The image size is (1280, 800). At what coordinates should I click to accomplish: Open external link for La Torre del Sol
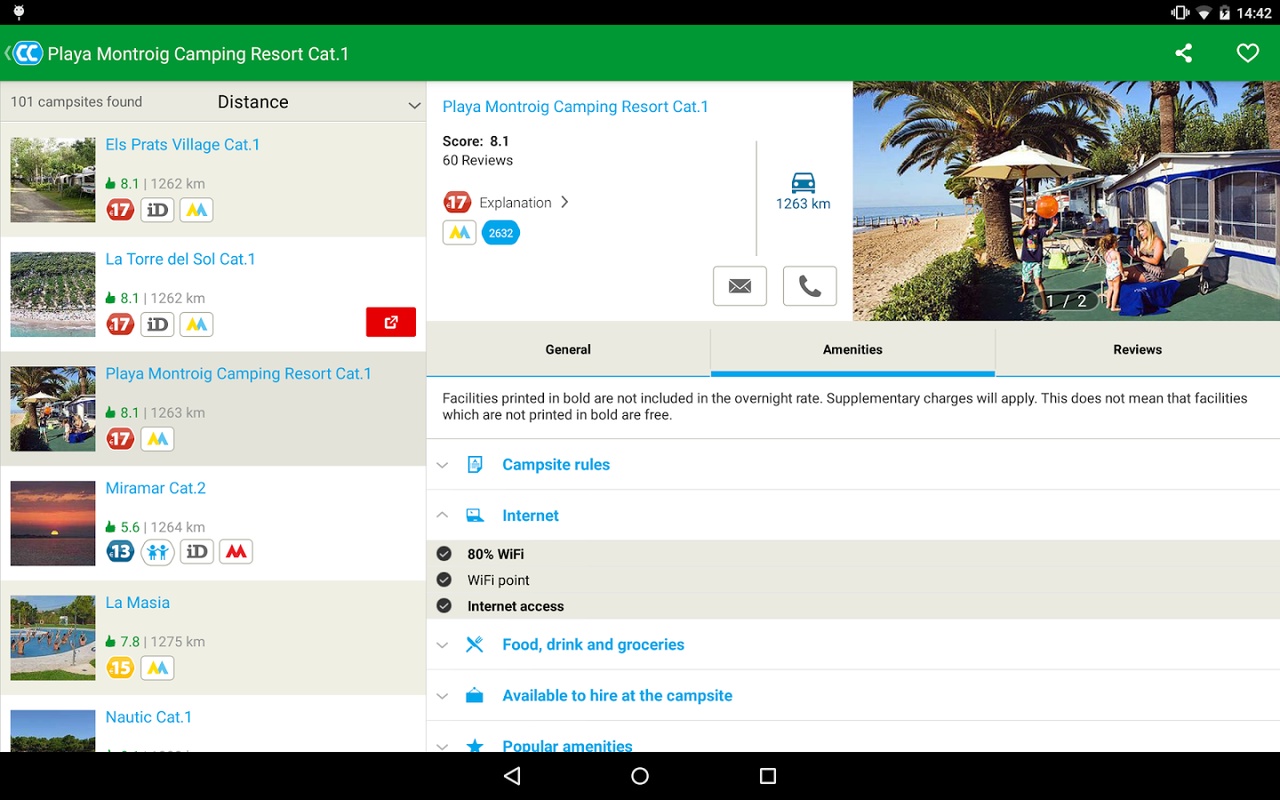[x=391, y=322]
